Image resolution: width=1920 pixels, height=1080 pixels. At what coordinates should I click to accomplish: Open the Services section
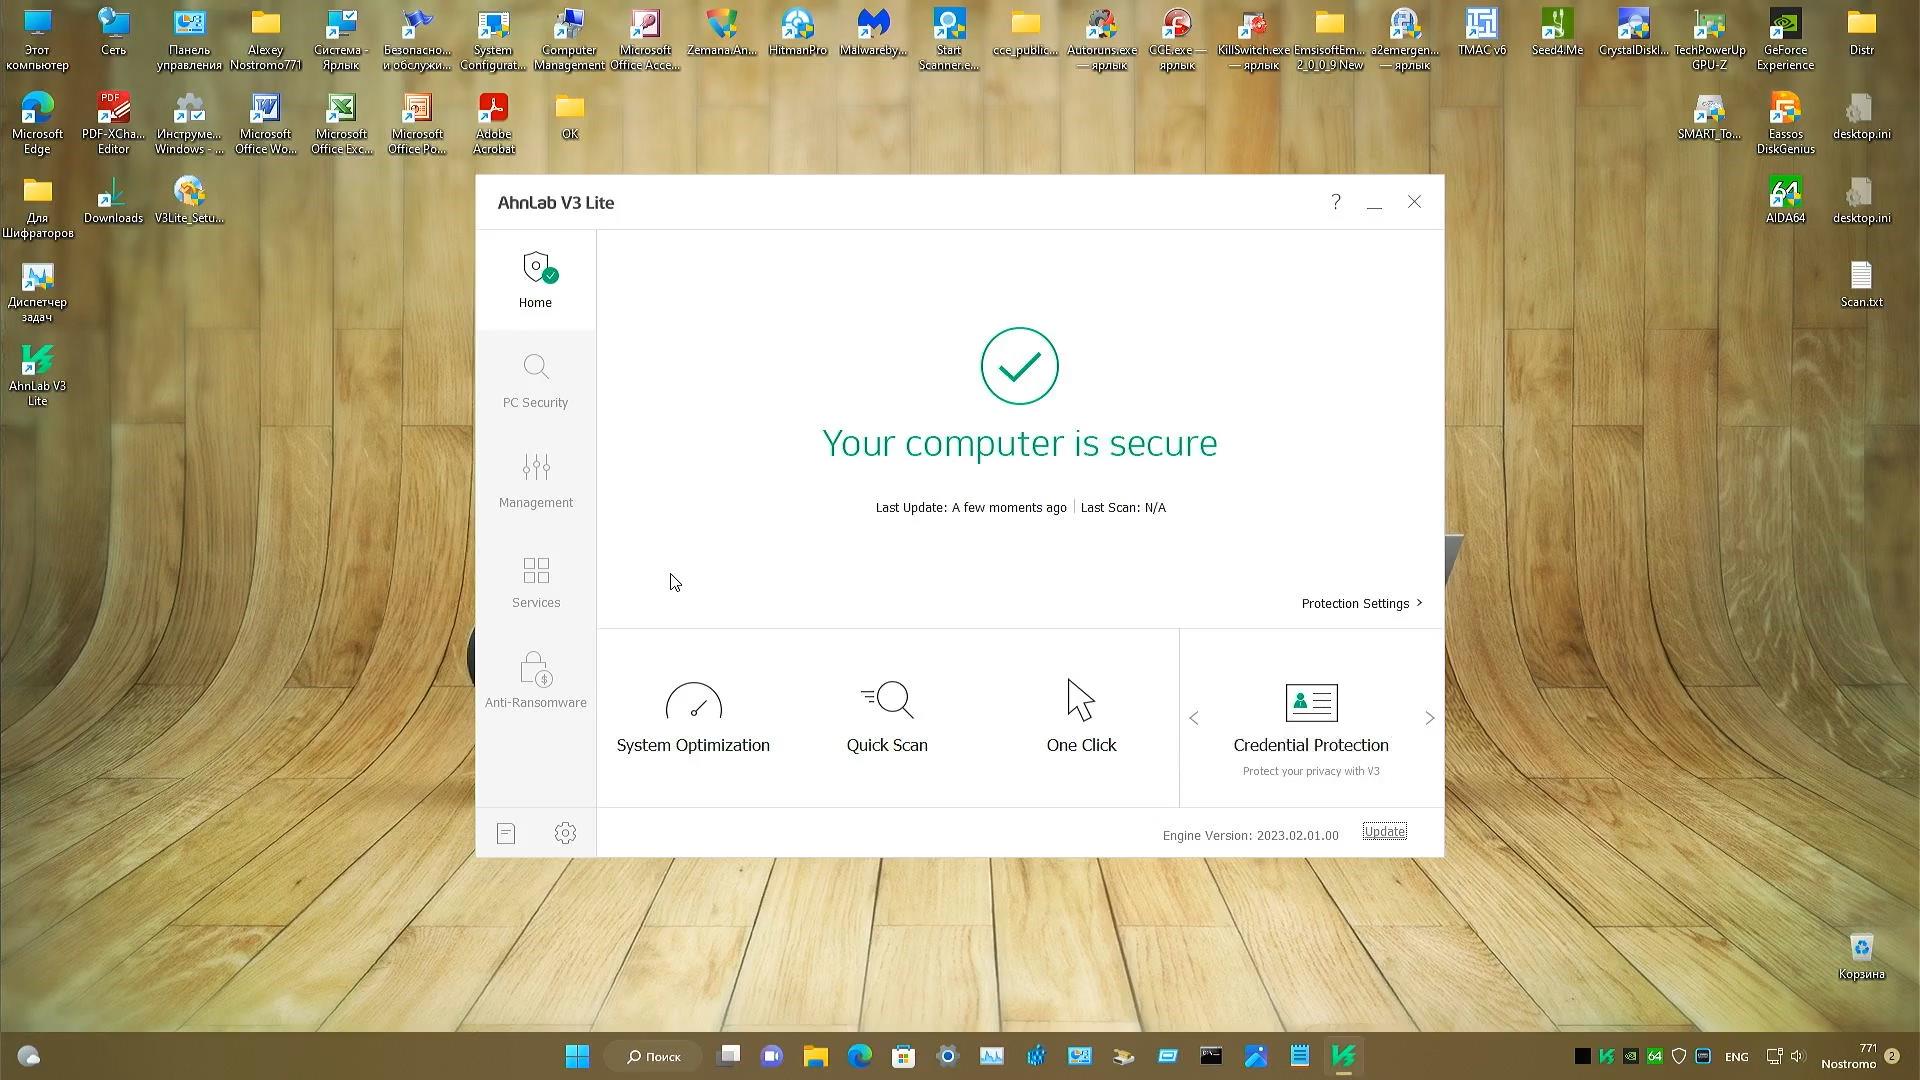click(535, 583)
